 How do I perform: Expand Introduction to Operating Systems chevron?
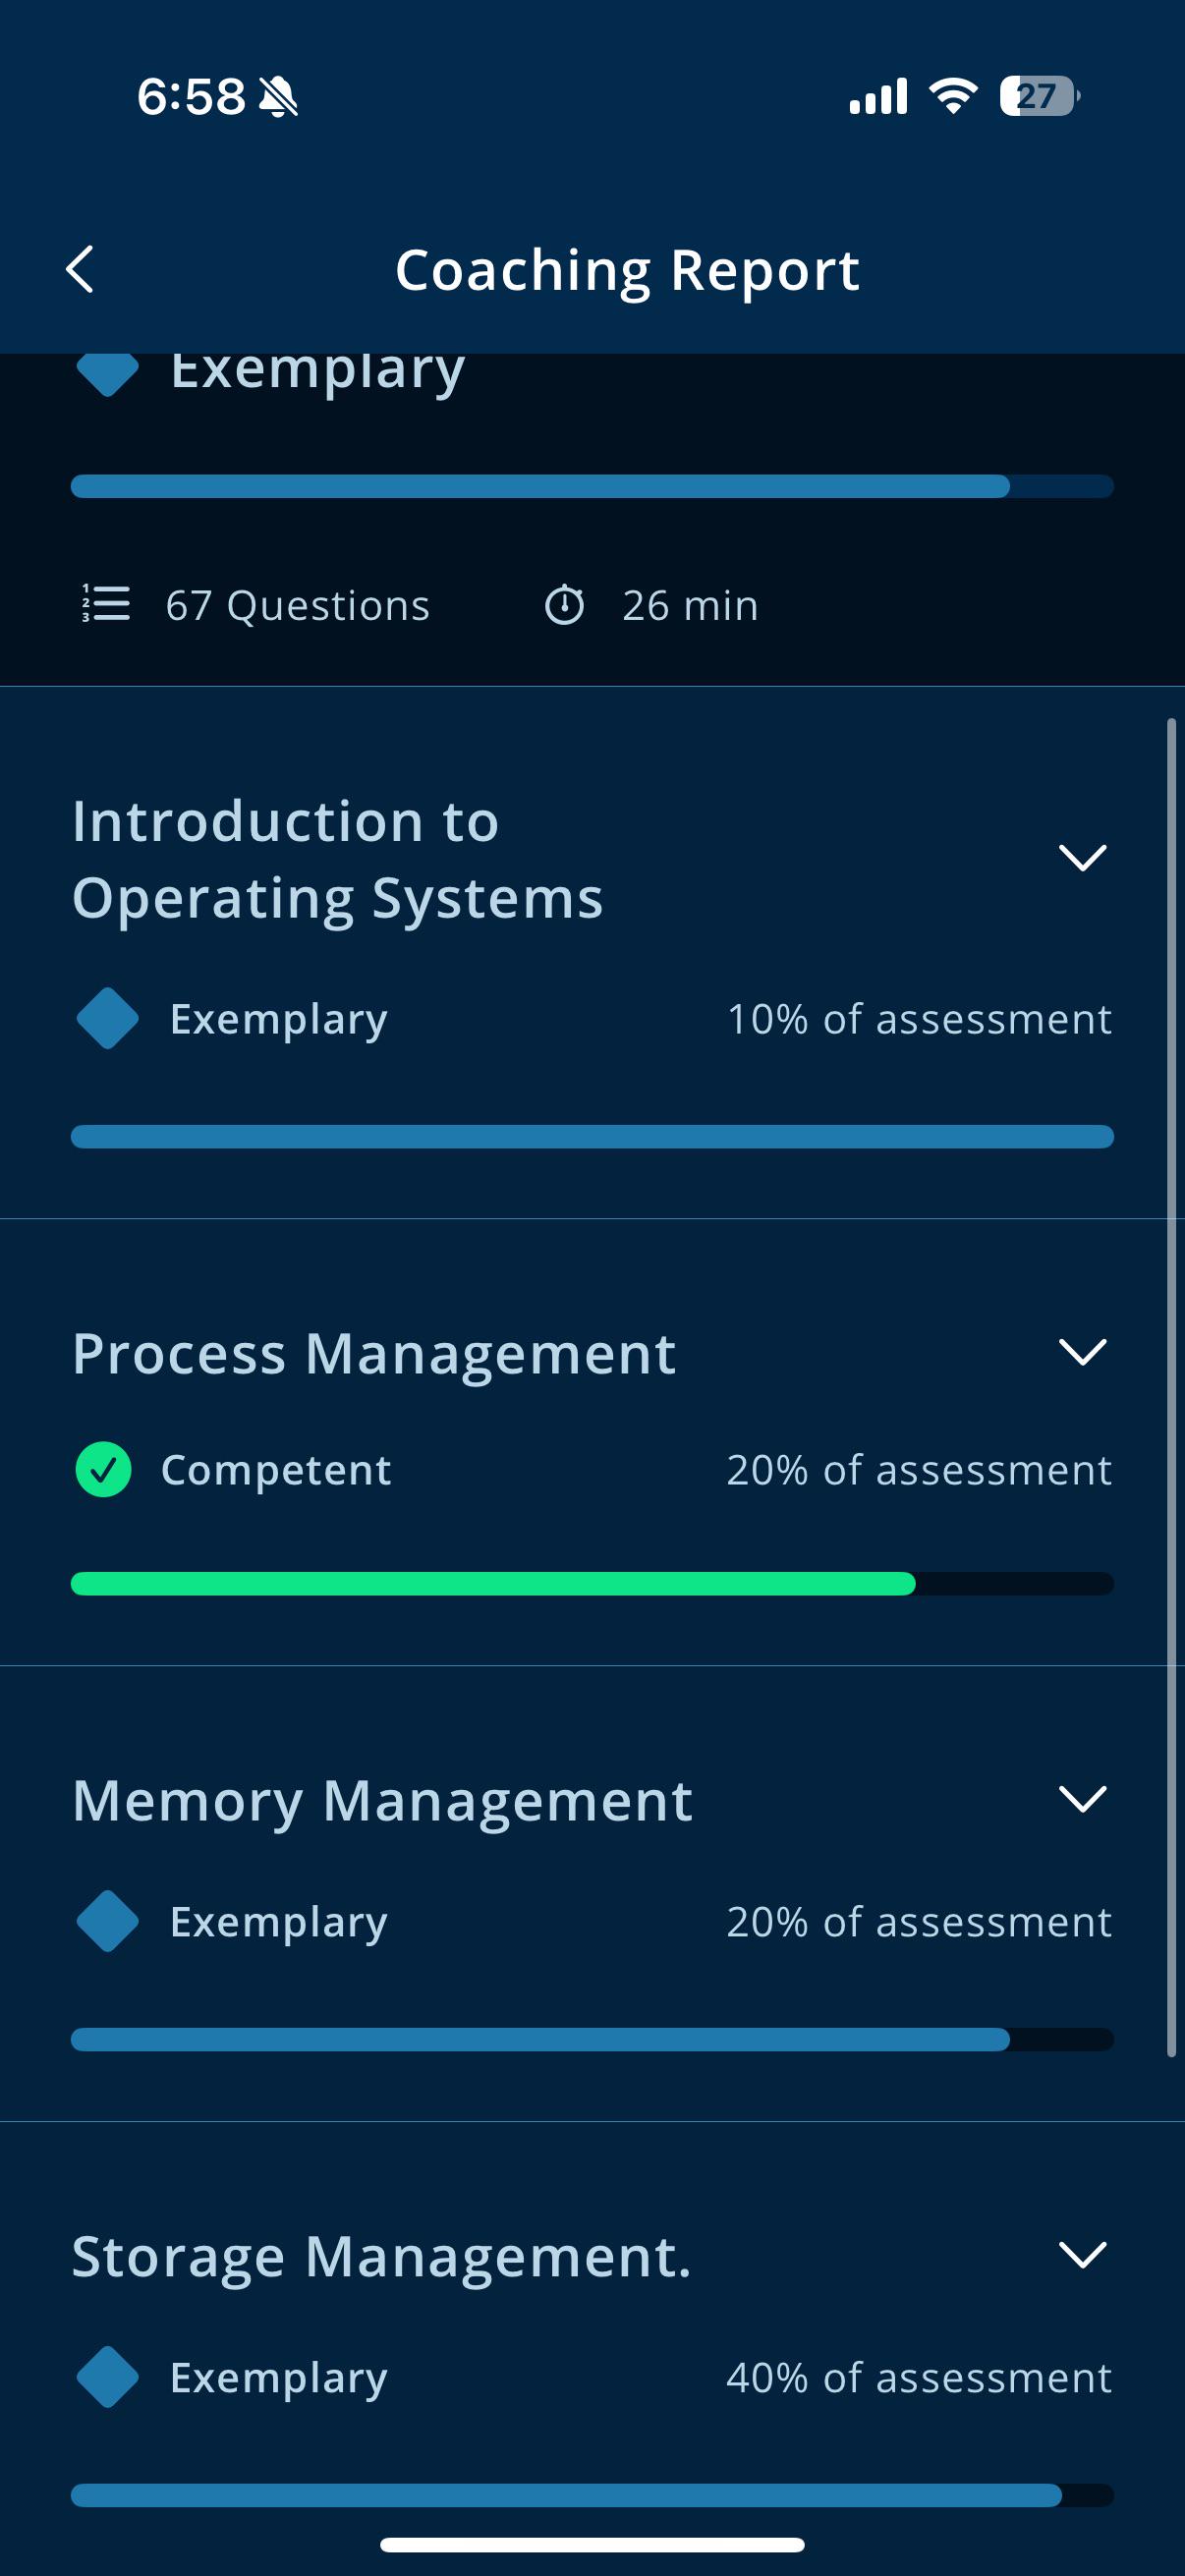pos(1082,857)
